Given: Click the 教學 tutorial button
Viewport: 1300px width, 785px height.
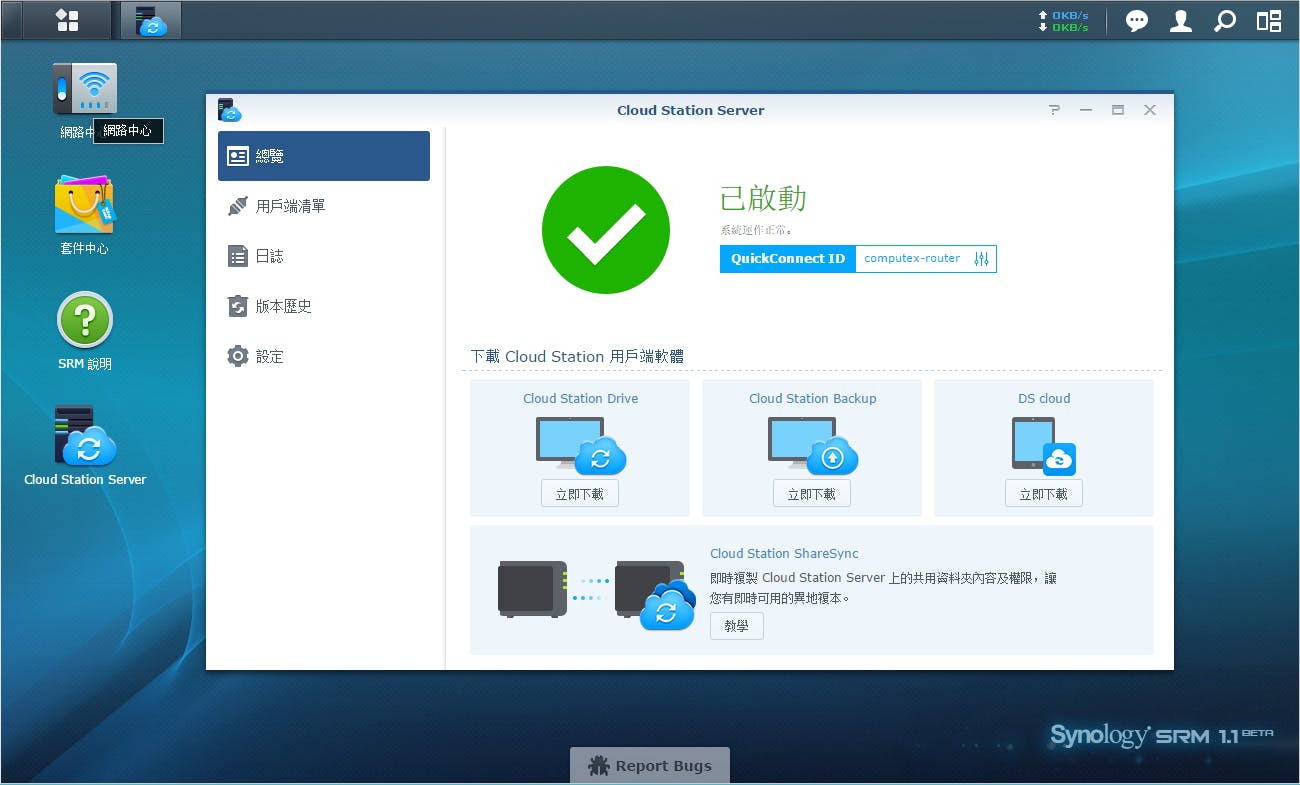Looking at the screenshot, I should [737, 626].
